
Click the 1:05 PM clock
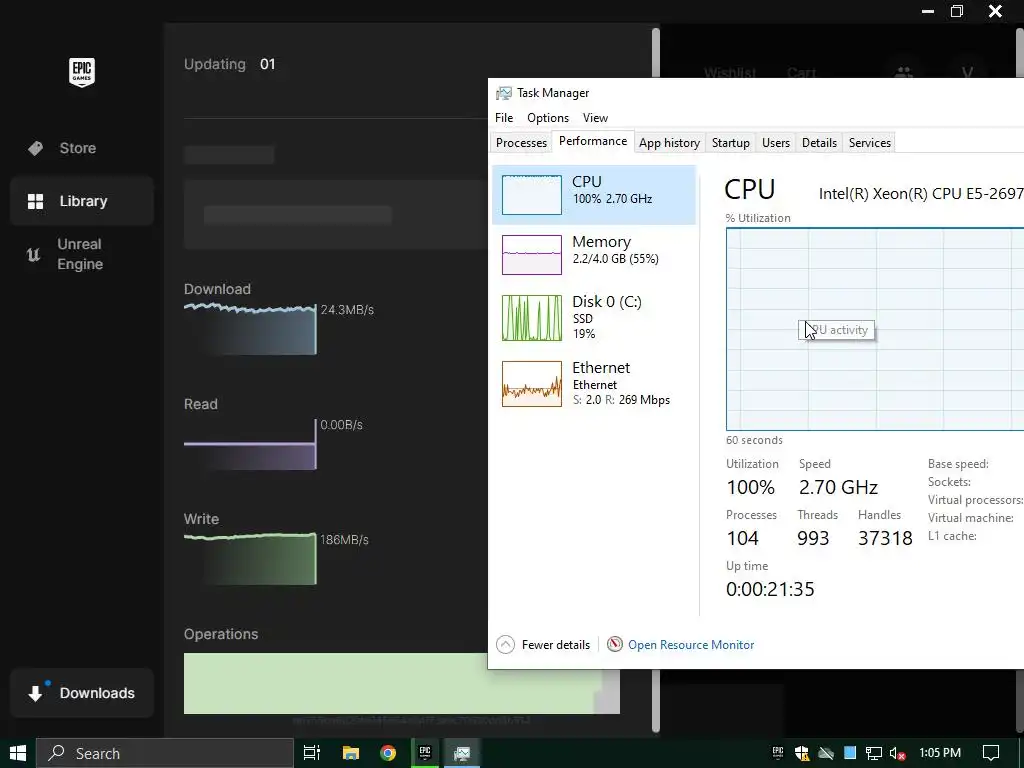click(x=940, y=753)
